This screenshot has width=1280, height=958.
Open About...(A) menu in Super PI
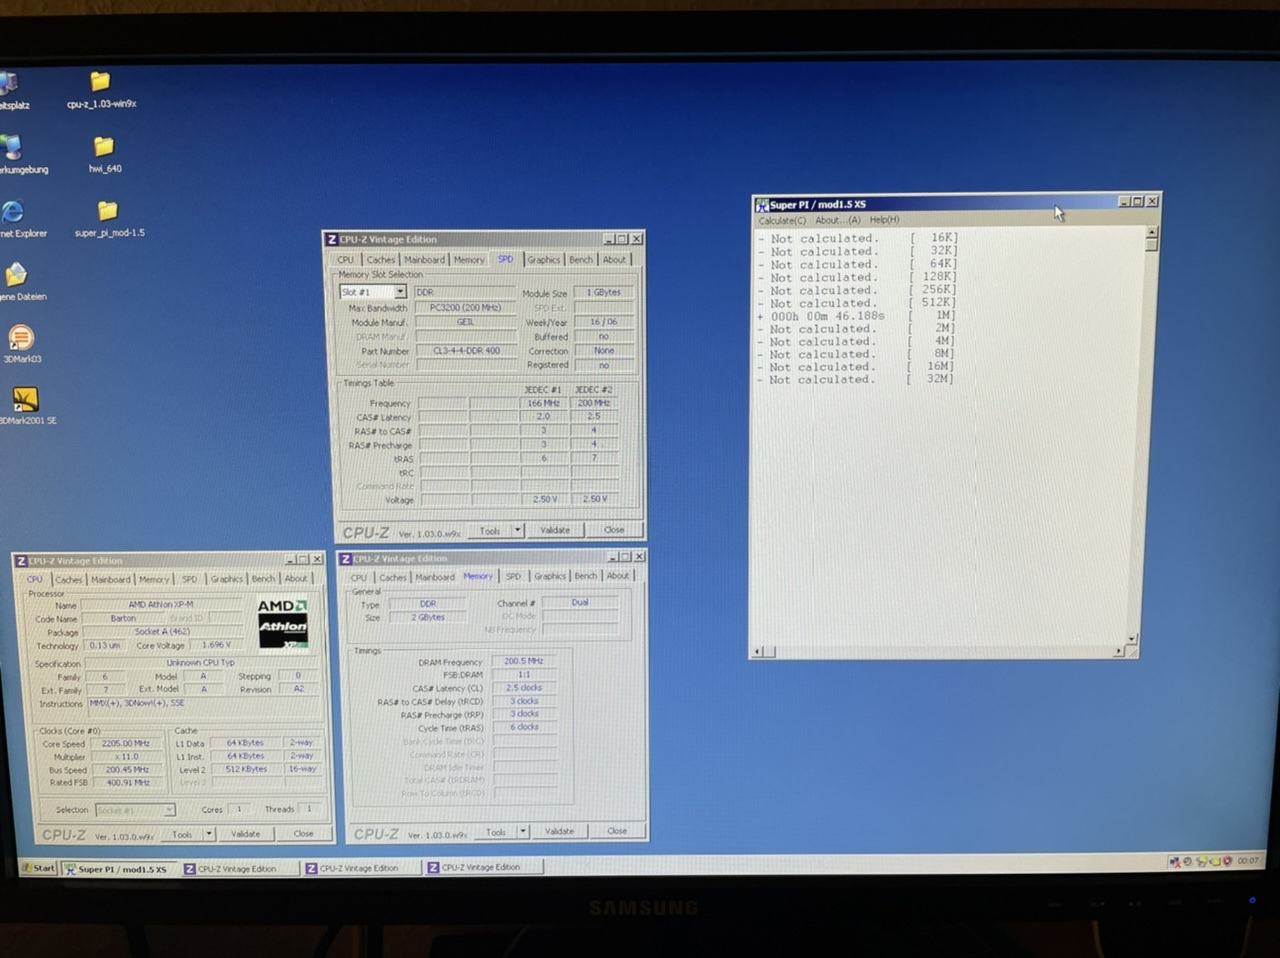(837, 220)
